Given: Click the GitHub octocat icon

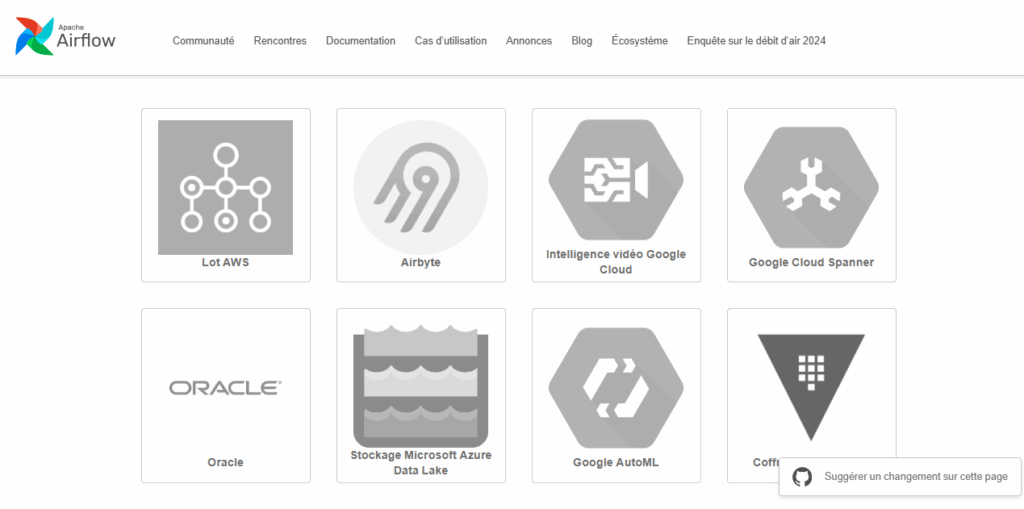Looking at the screenshot, I should click(x=802, y=477).
